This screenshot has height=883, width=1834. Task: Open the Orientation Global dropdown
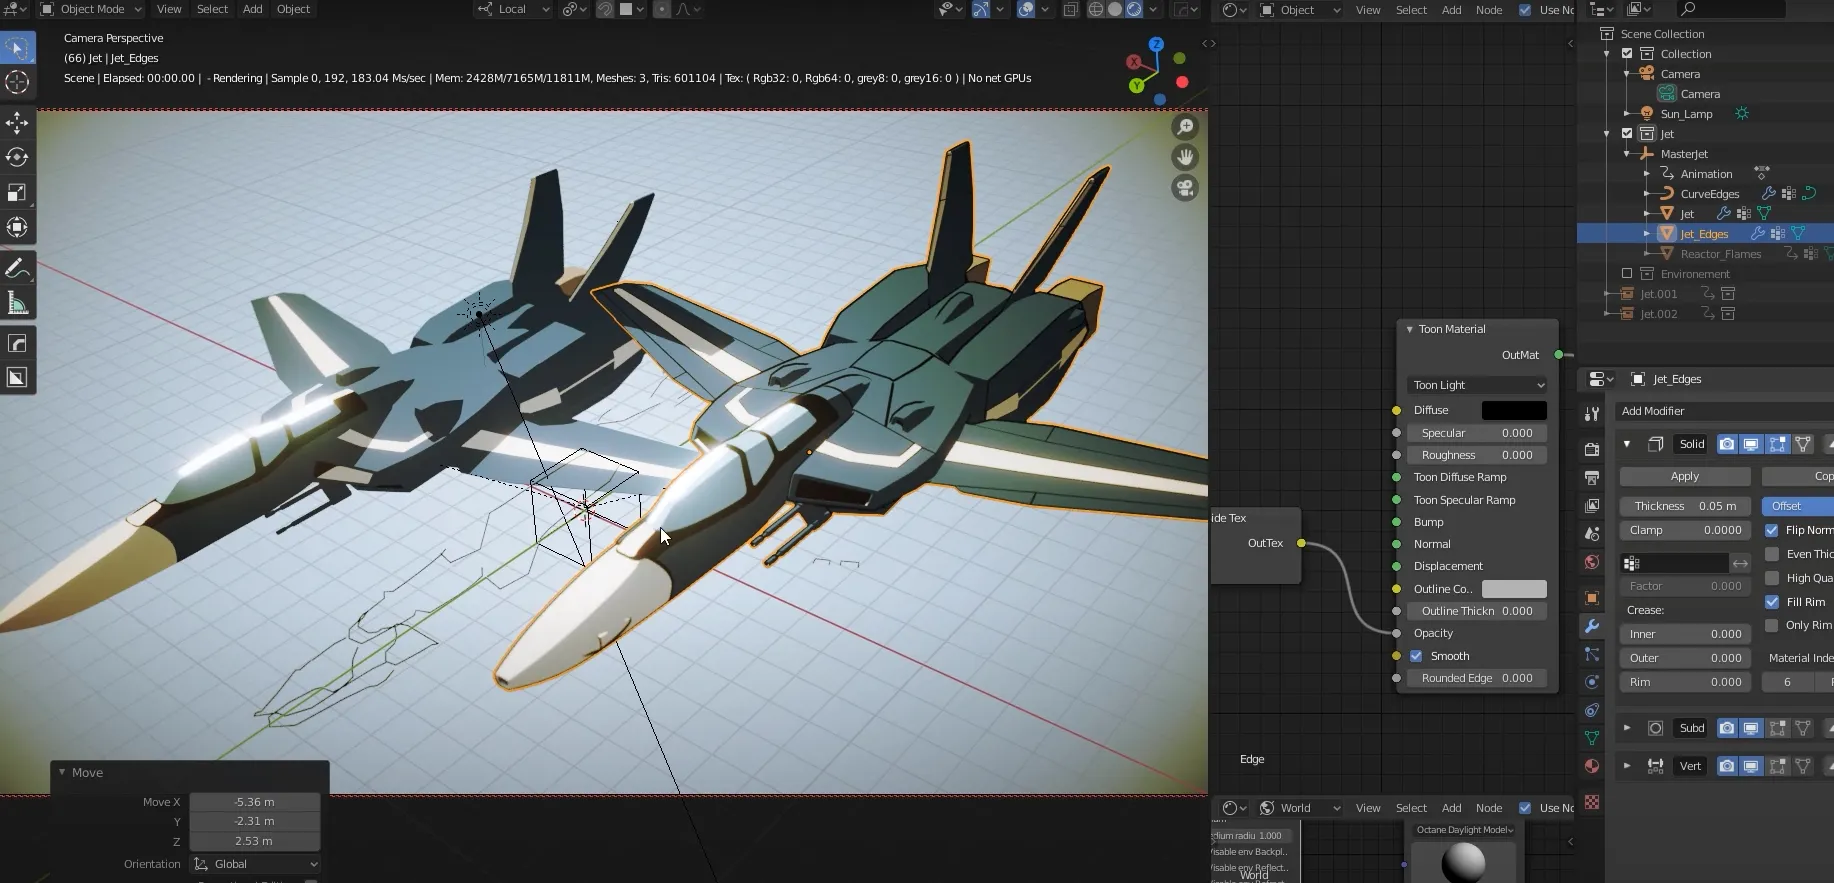click(x=255, y=864)
